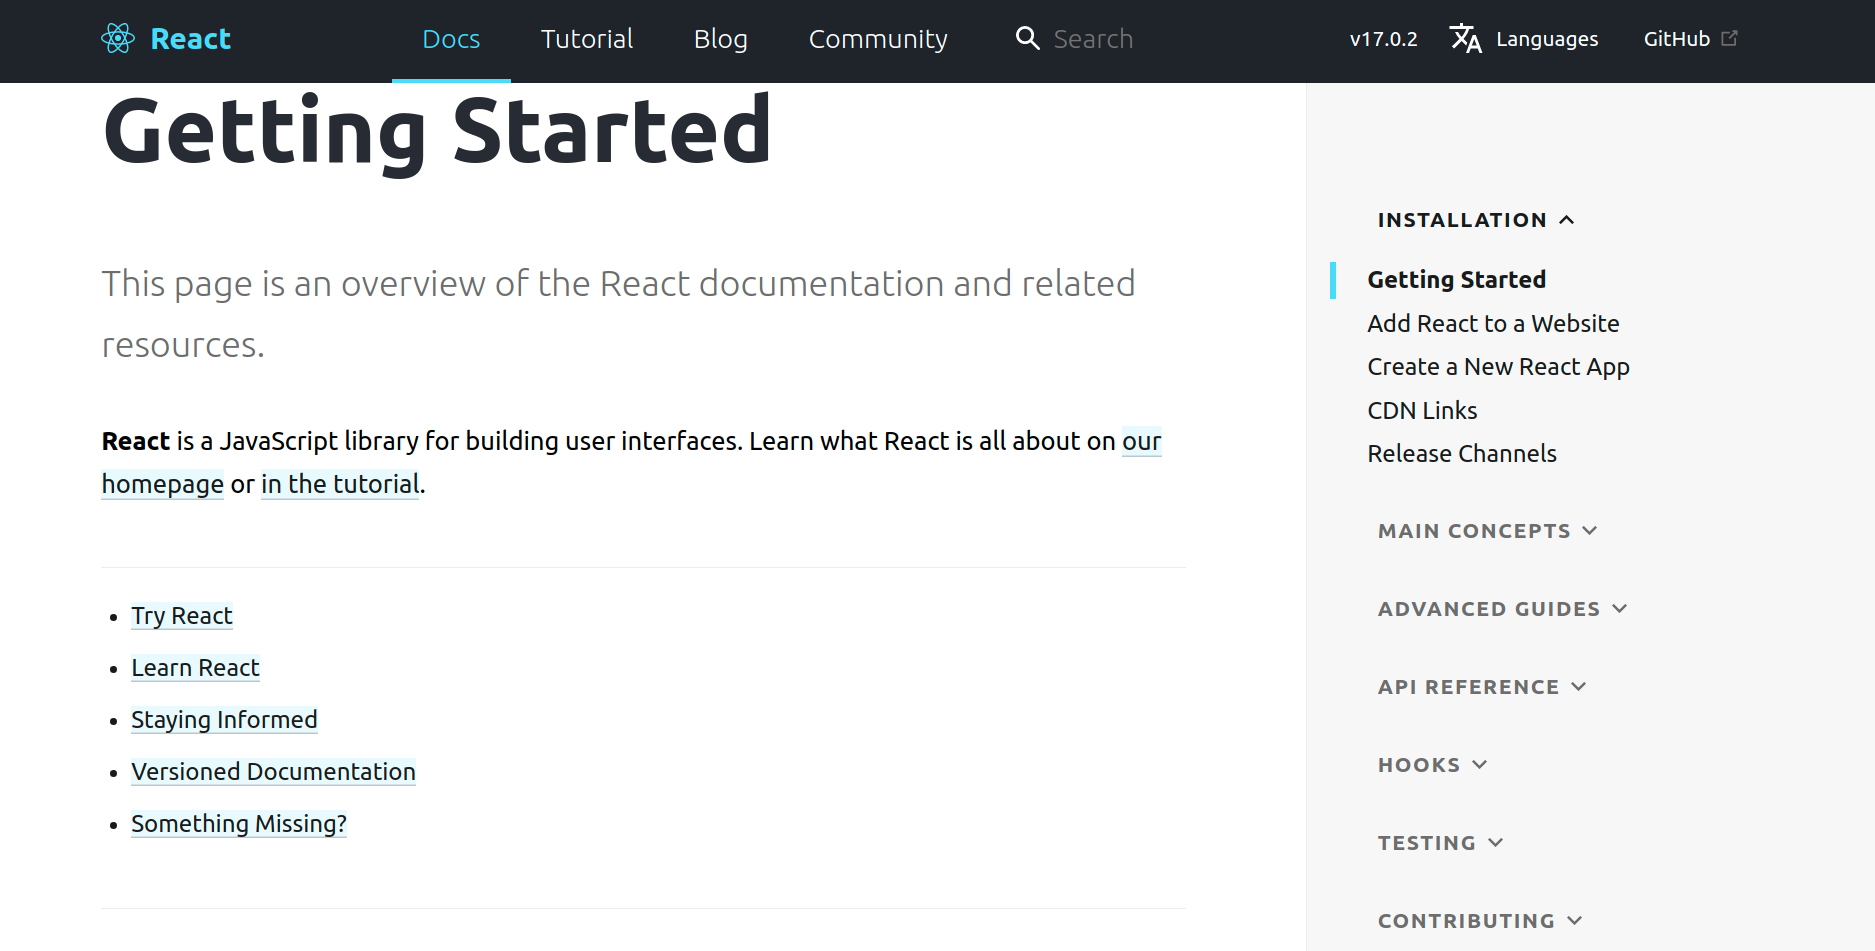The height and width of the screenshot is (951, 1875).
Task: Click the GitHub external link icon
Action: tap(1730, 38)
